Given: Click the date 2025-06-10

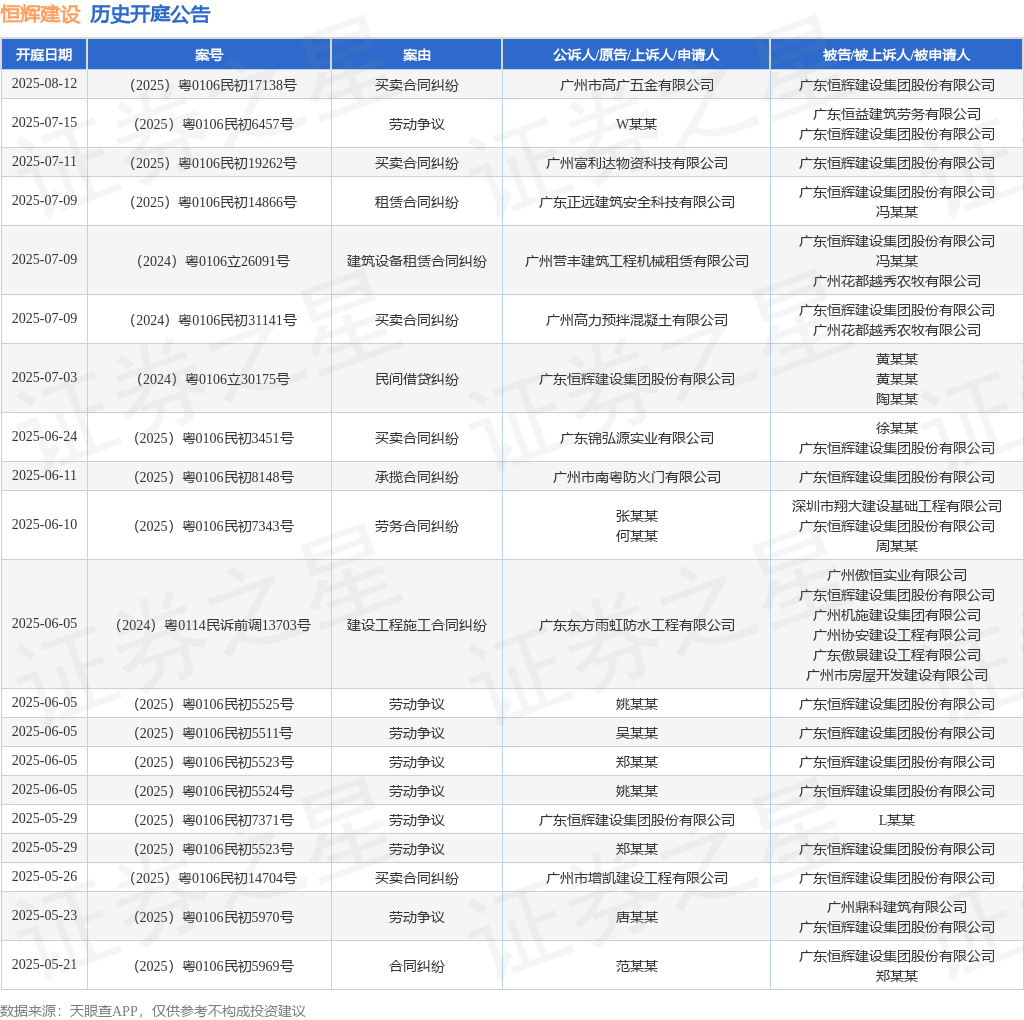Looking at the screenshot, I should pyautogui.click(x=44, y=524).
